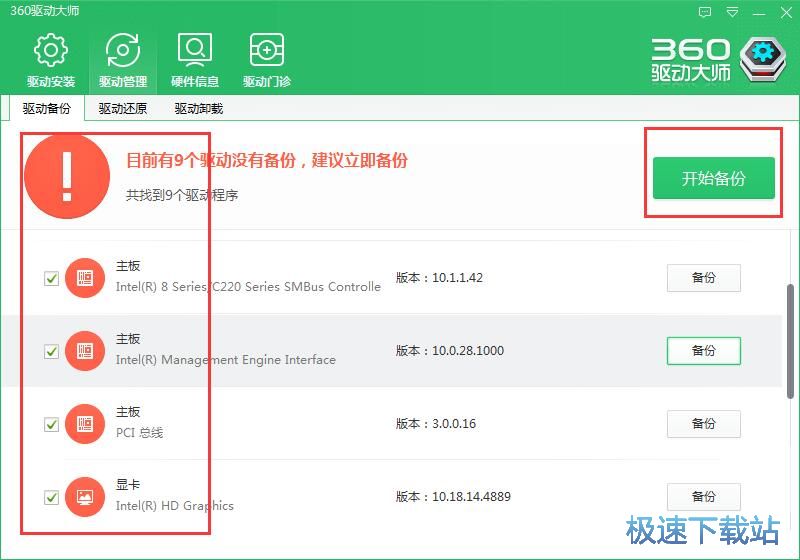Click the feedback chat bubble icon in the title bar
Image resolution: width=800 pixels, height=560 pixels.
point(705,12)
